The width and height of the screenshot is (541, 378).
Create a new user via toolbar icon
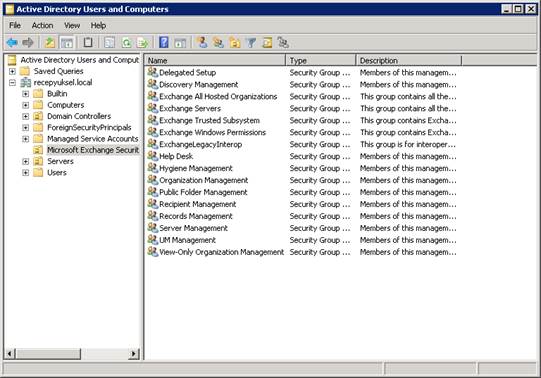203,42
